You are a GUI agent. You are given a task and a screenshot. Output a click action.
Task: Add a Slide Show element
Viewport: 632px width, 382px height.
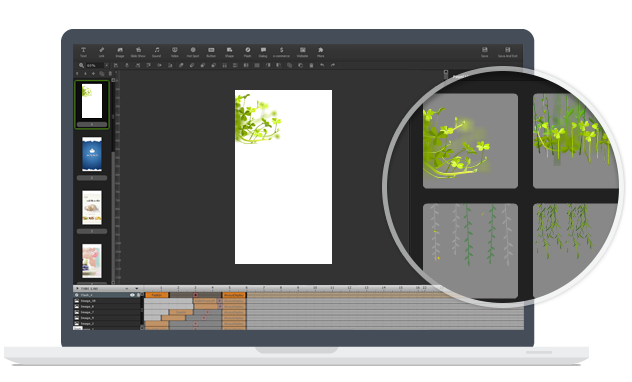(138, 52)
